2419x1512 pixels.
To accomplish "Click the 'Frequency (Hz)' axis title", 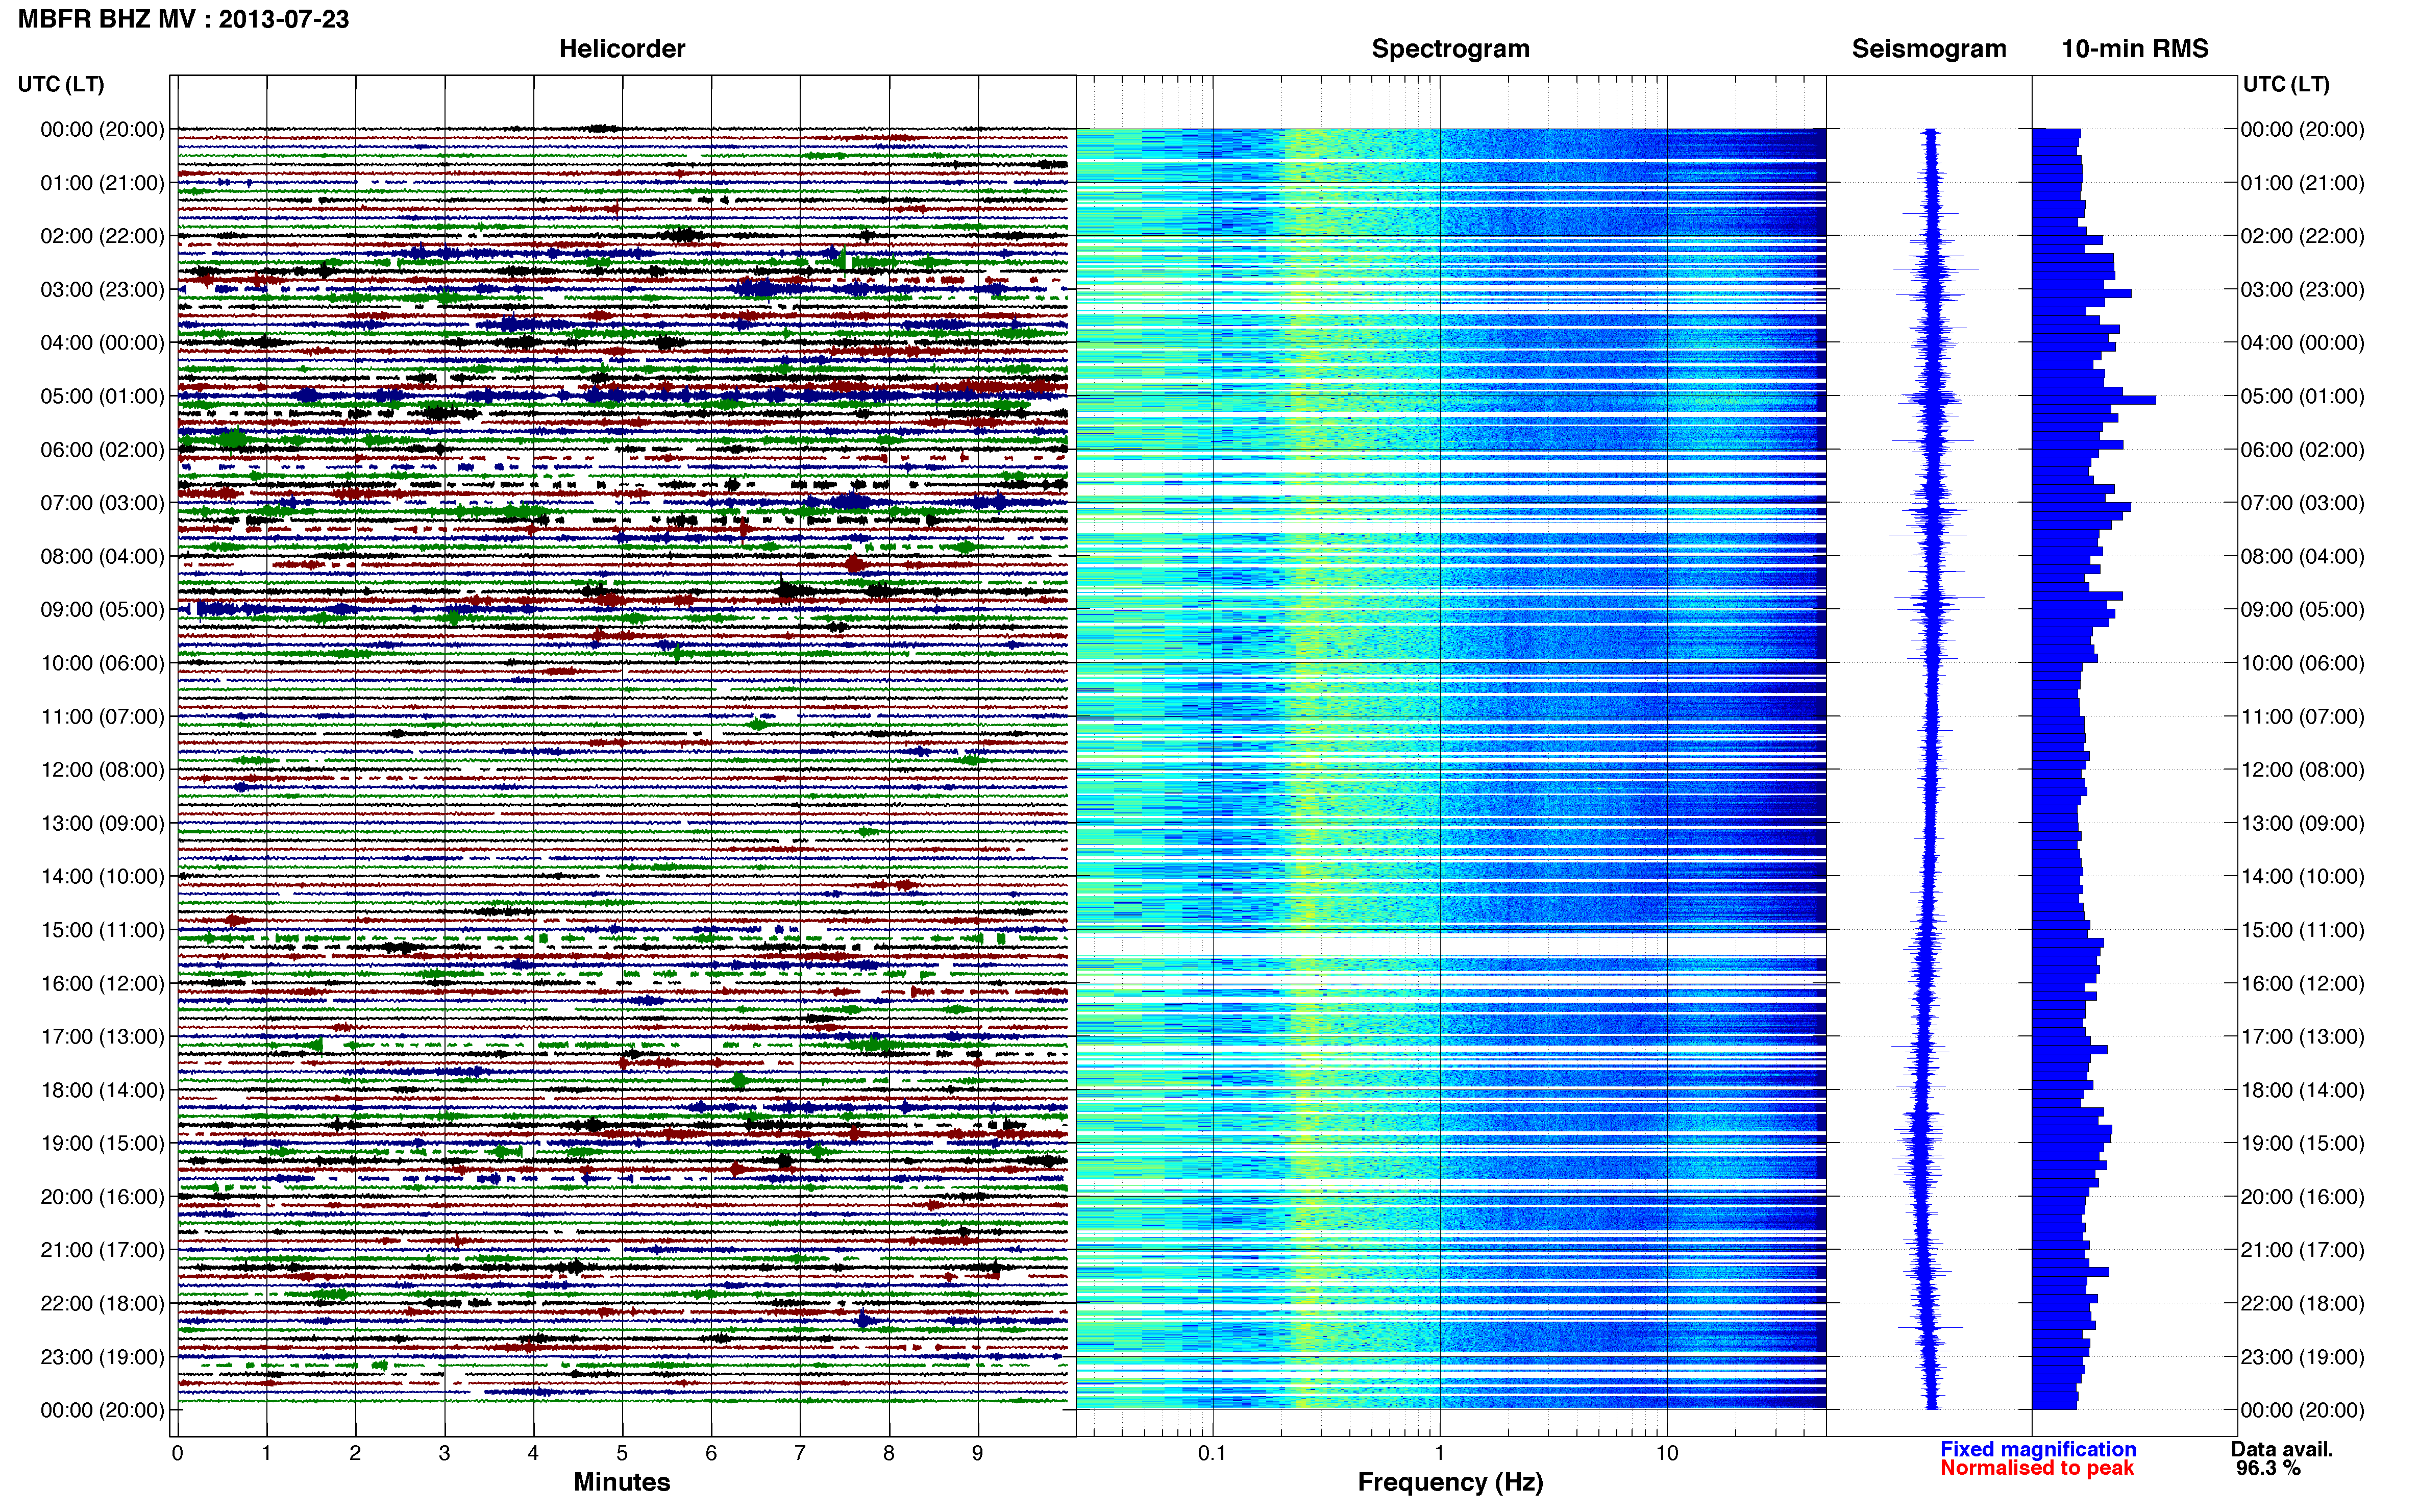I will click(x=1450, y=1482).
